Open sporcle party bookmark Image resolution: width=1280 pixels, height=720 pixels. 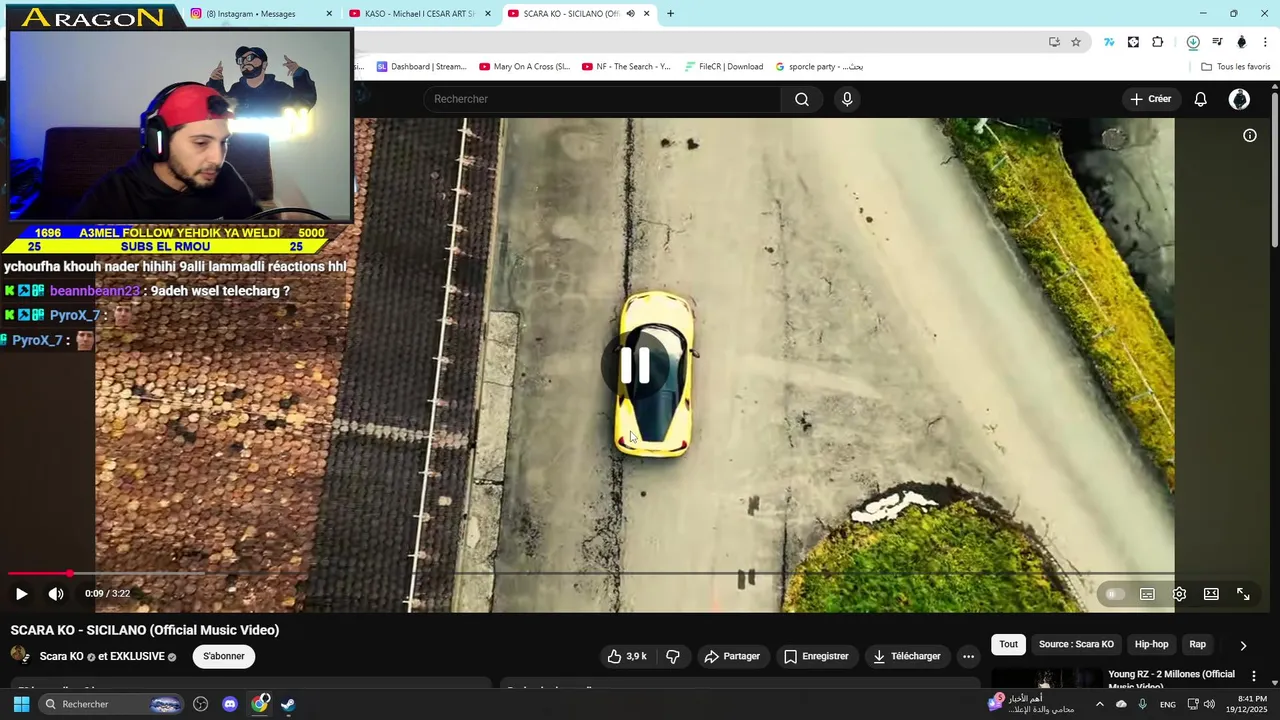point(819,67)
